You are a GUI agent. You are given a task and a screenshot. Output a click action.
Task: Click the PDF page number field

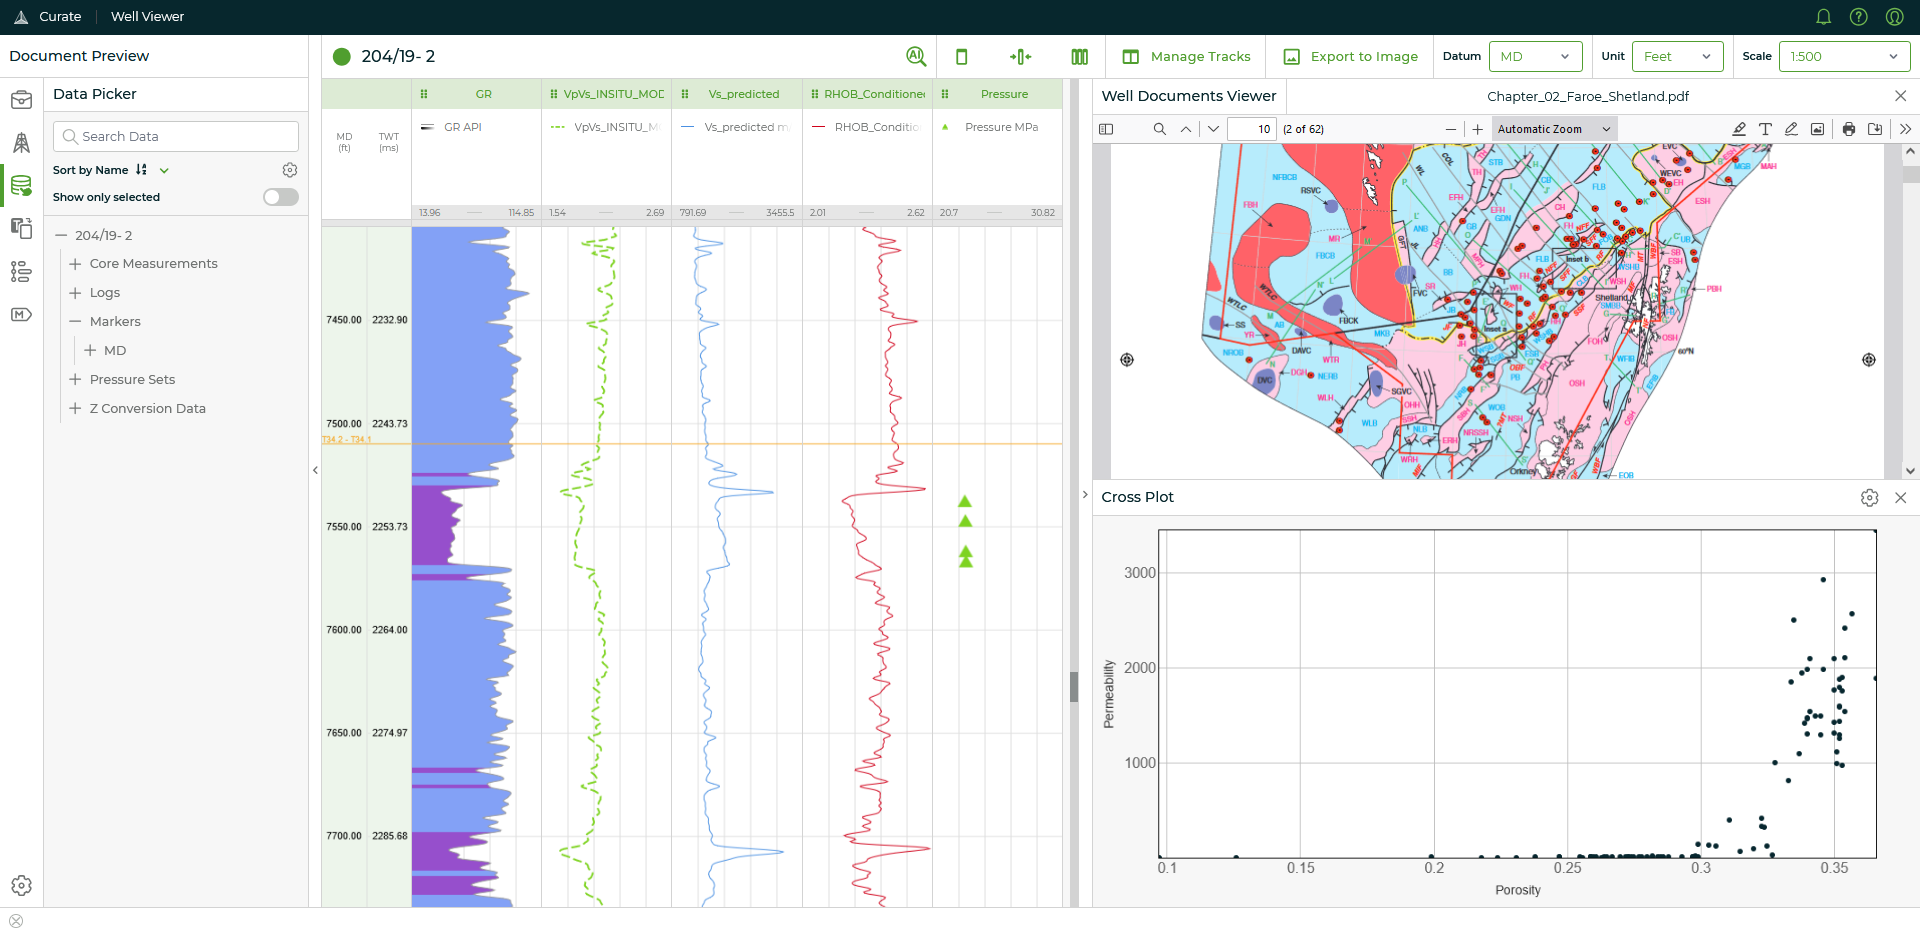(x=1252, y=129)
